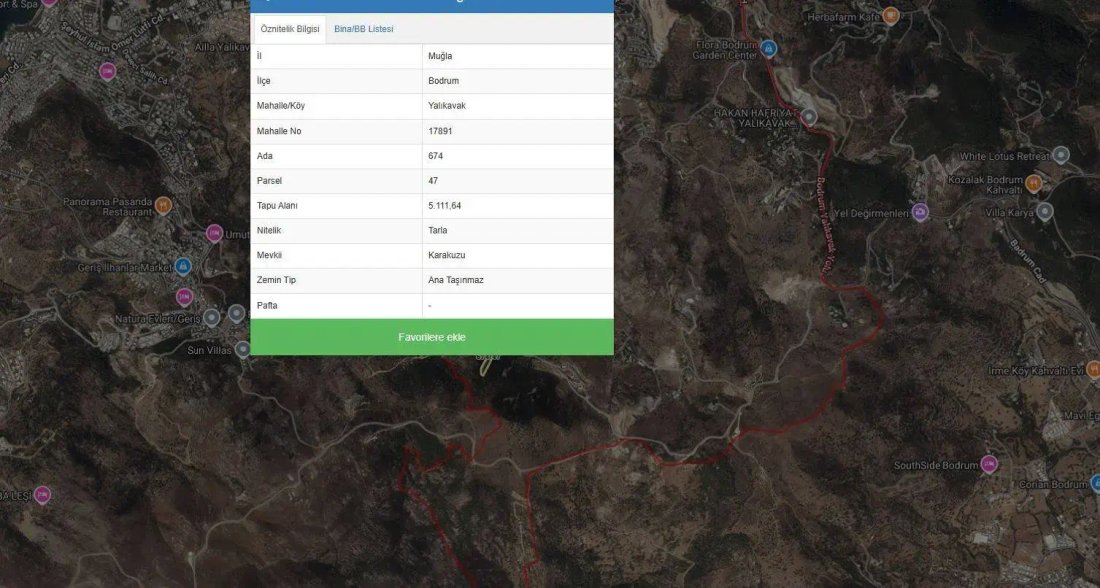The image size is (1100, 588).
Task: Switch to the Öznitelik Bilgisi tab
Action: point(290,29)
